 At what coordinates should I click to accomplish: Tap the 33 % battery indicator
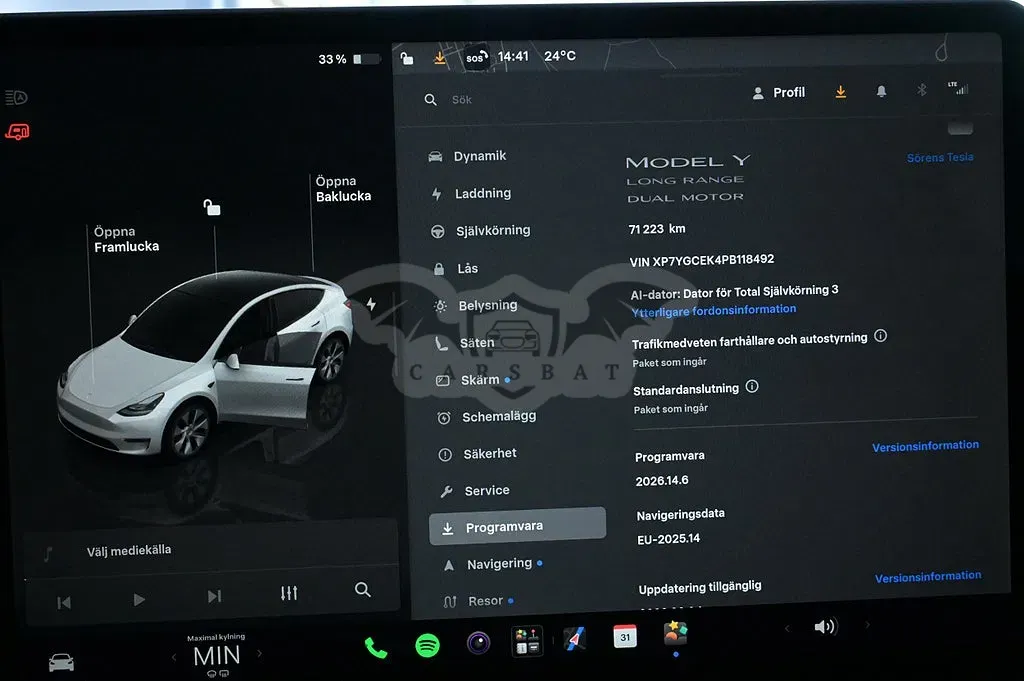349,59
